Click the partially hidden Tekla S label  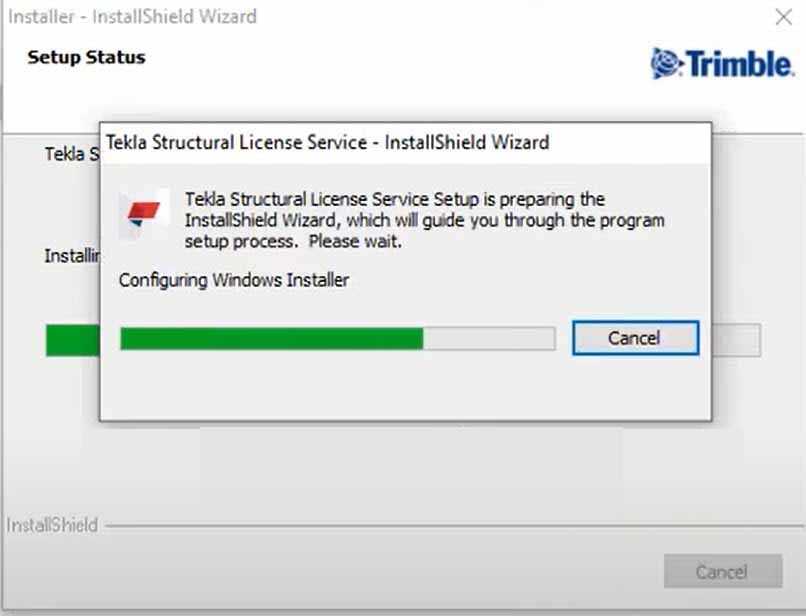pyautogui.click(x=72, y=154)
